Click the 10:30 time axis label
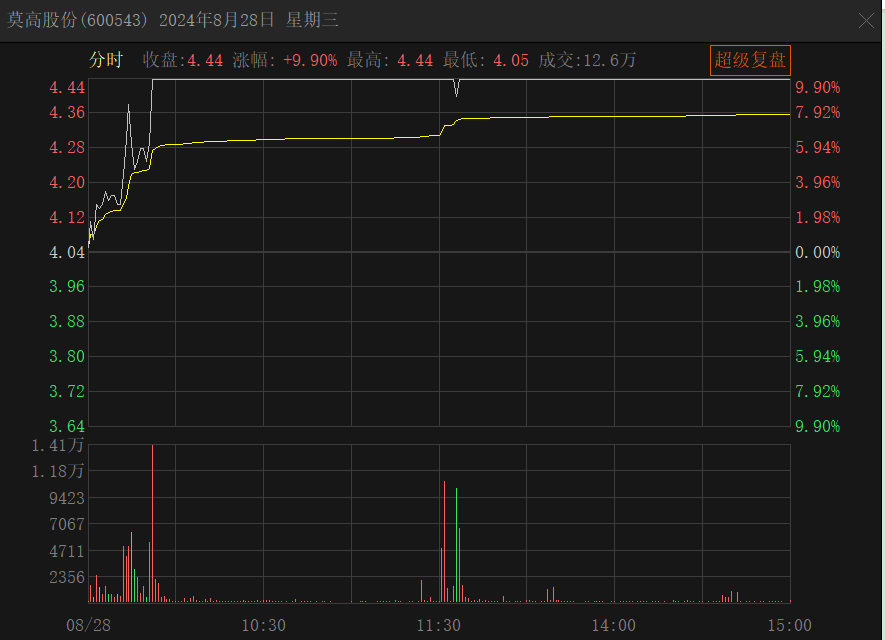 [x=263, y=625]
